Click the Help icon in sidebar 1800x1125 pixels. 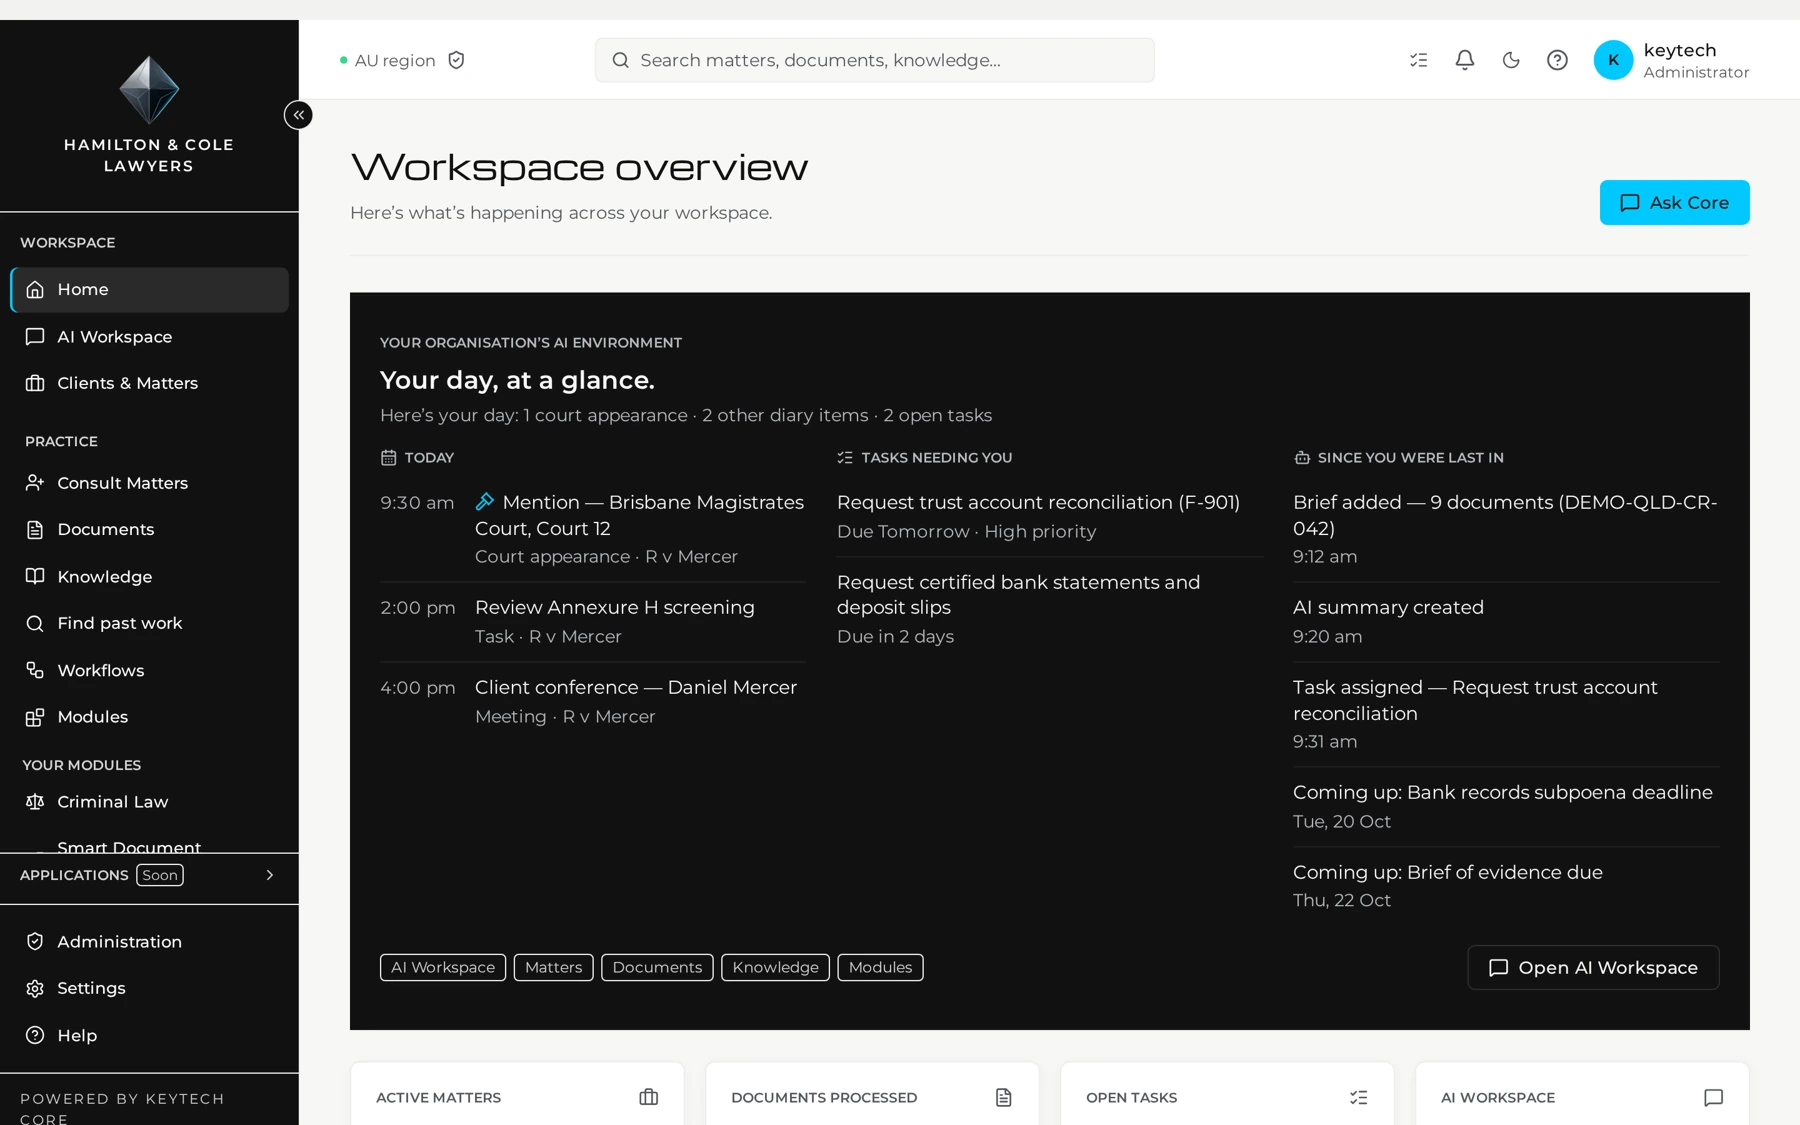(x=35, y=1035)
